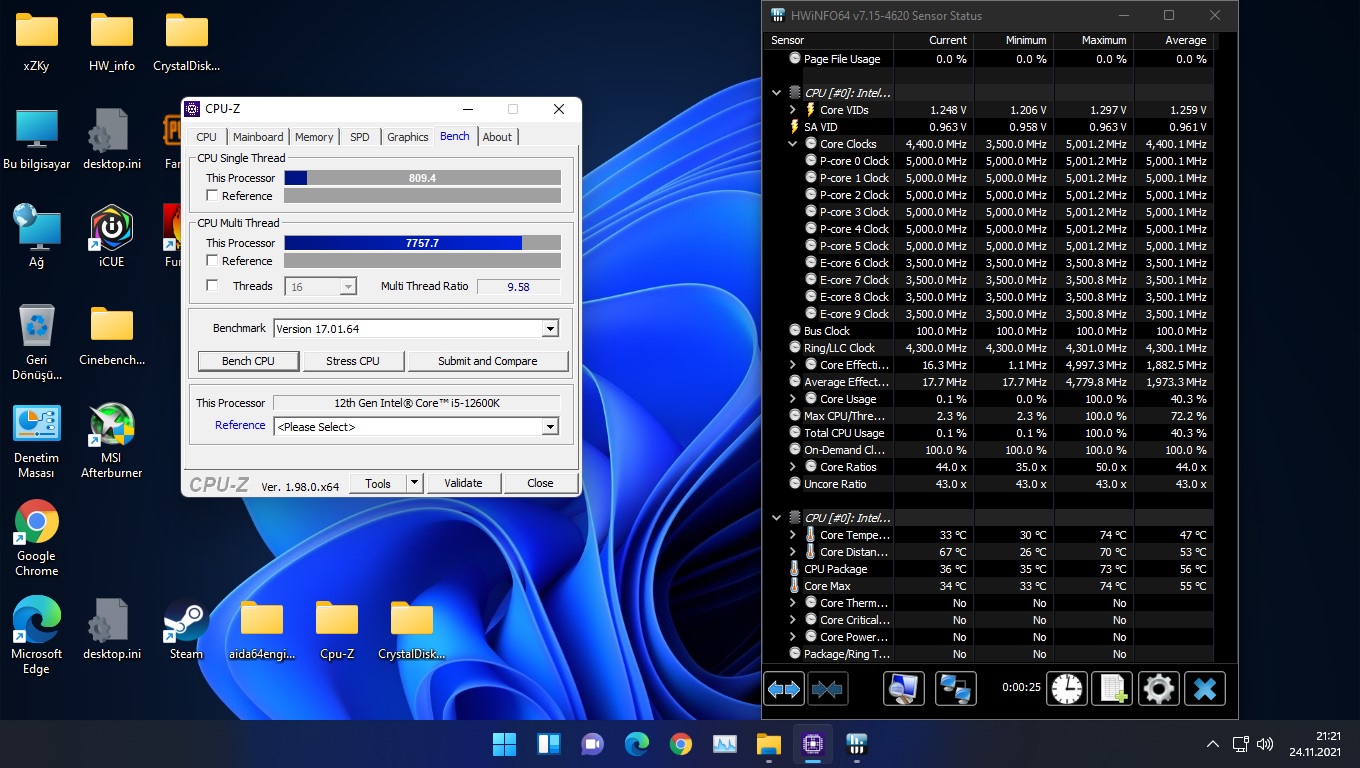Screen dimensions: 1360x768
Task: Open File Explorer from taskbar
Action: coord(768,744)
